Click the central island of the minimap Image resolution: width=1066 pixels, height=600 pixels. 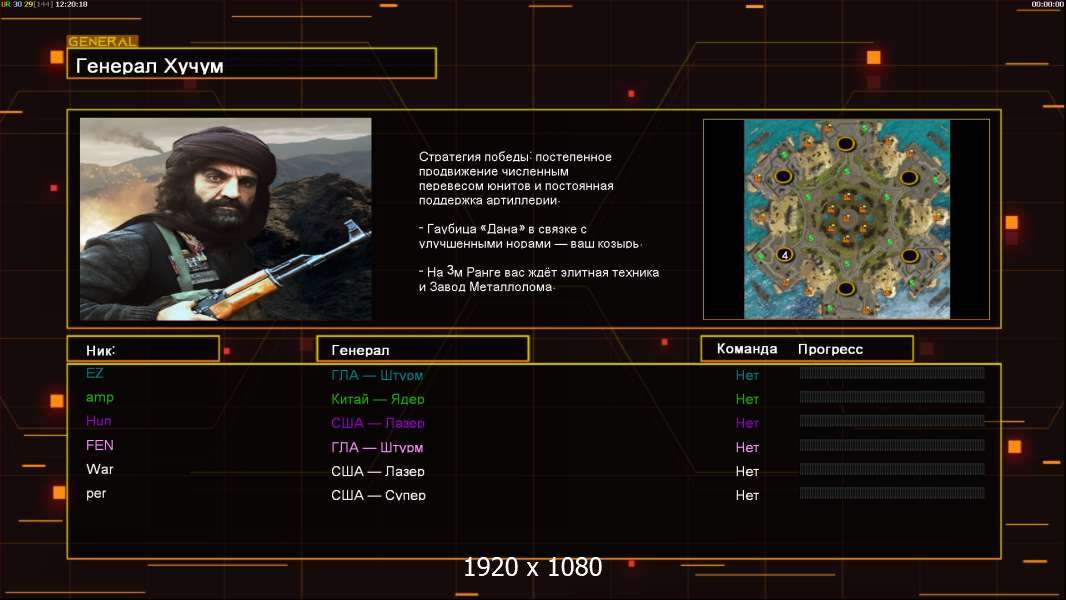846,216
